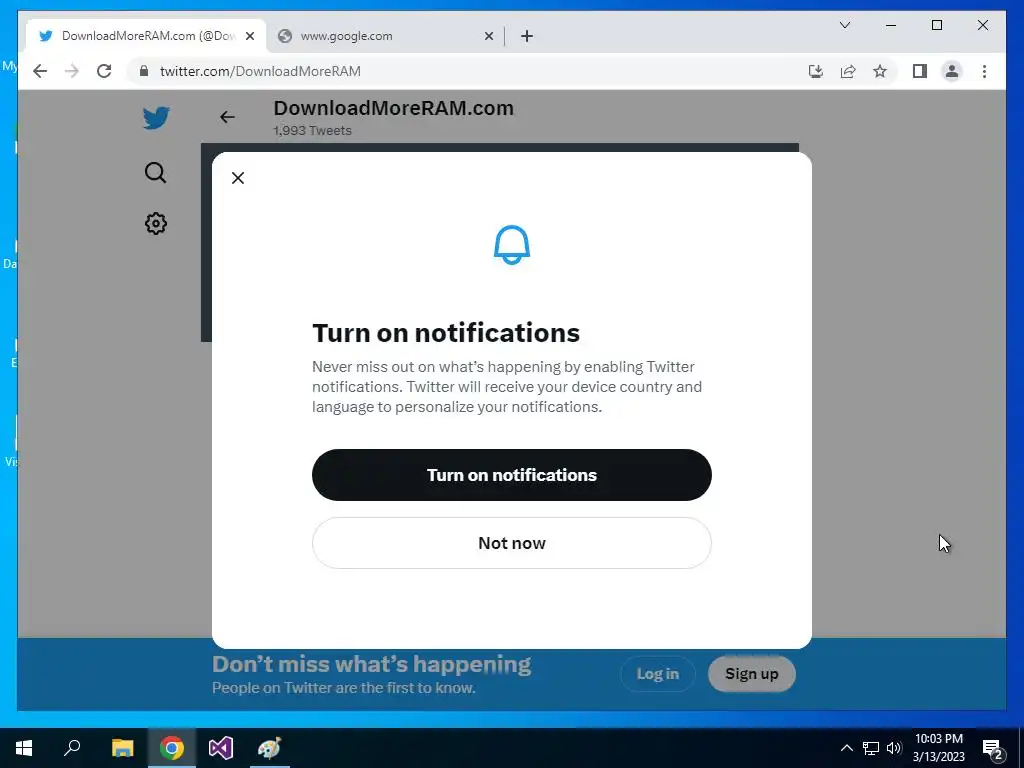Image resolution: width=1024 pixels, height=768 pixels.
Task: Bookmark this page with star icon
Action: (880, 71)
